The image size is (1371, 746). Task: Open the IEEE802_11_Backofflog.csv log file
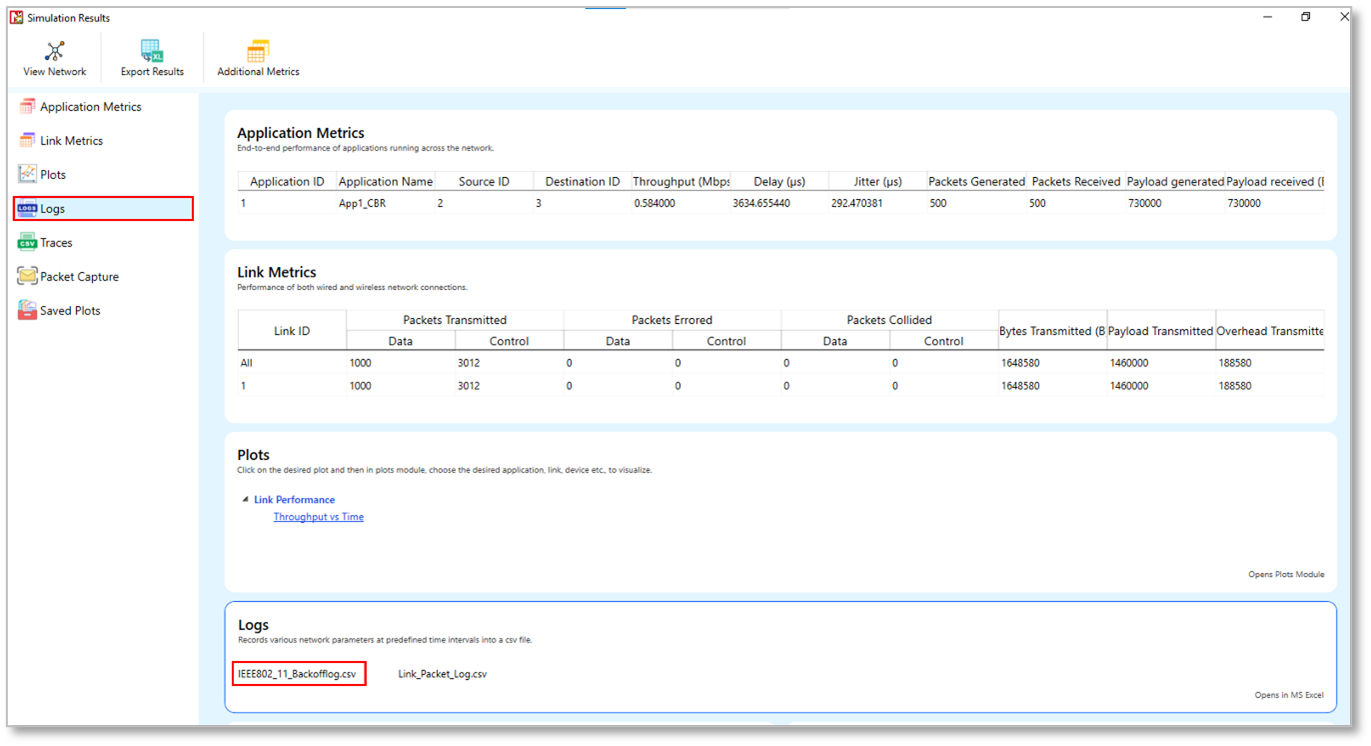tap(297, 674)
